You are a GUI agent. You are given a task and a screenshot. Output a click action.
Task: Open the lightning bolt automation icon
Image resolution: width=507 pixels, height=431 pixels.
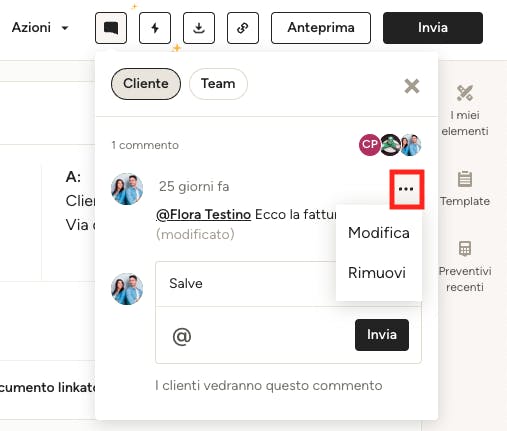tap(155, 28)
